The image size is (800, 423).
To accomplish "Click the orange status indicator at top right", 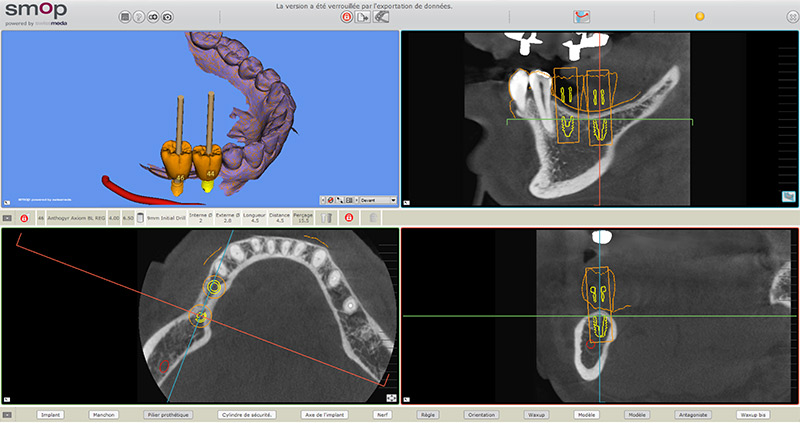I will (700, 17).
